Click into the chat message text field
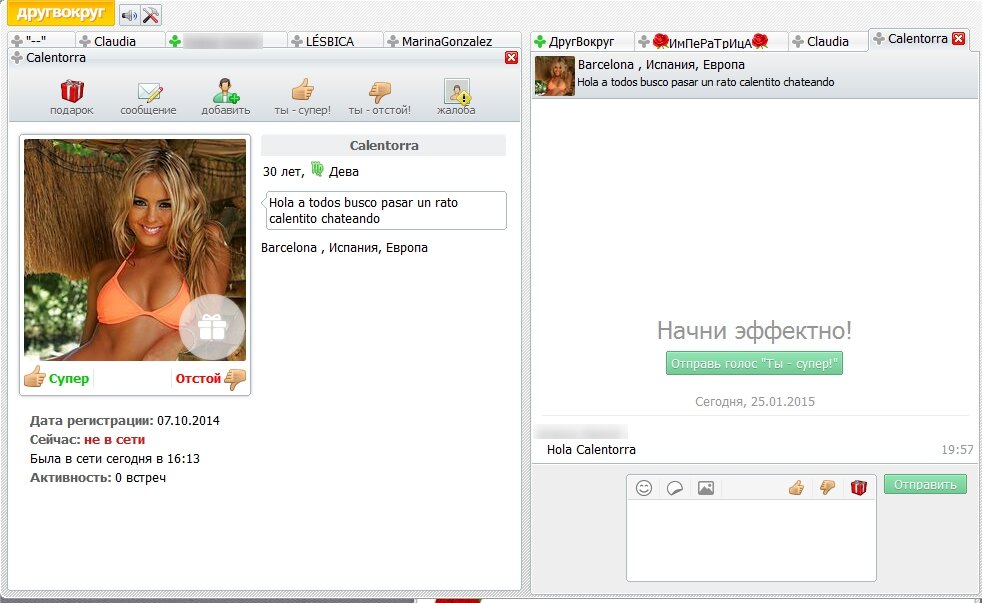 [750, 540]
